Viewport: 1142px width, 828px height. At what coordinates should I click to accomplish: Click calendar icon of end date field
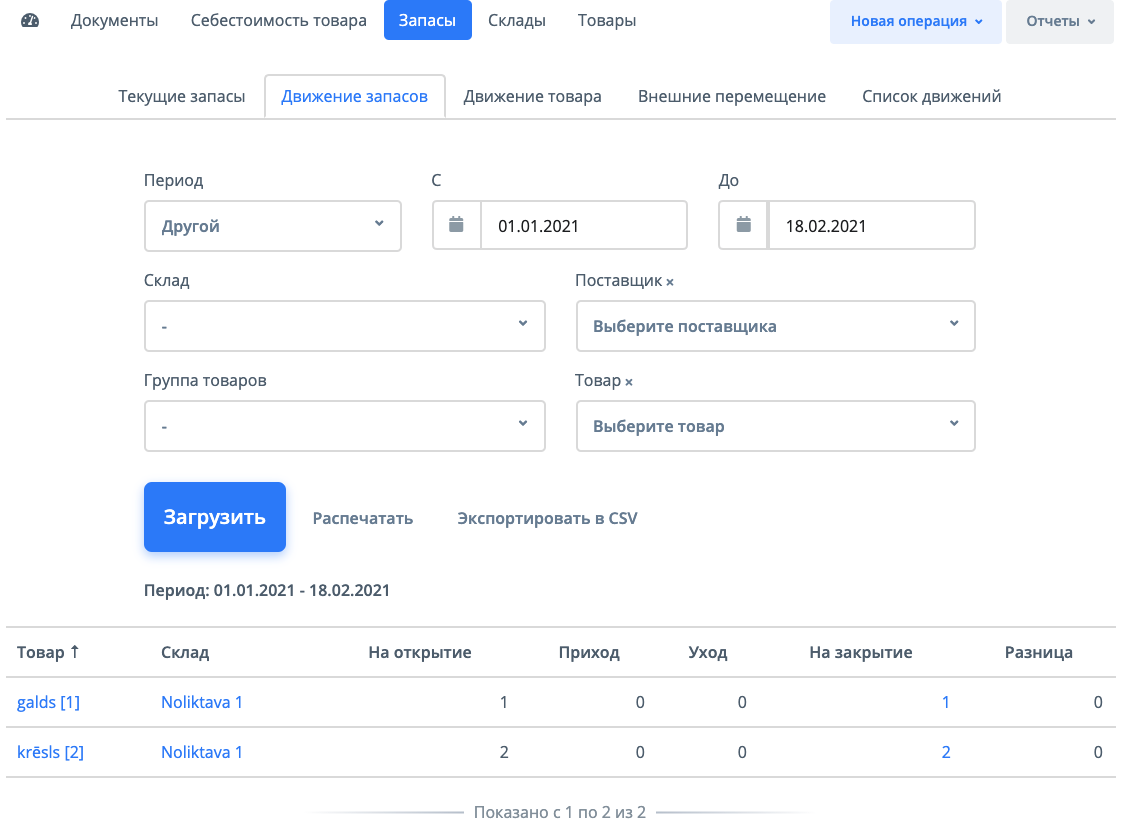[x=744, y=225]
